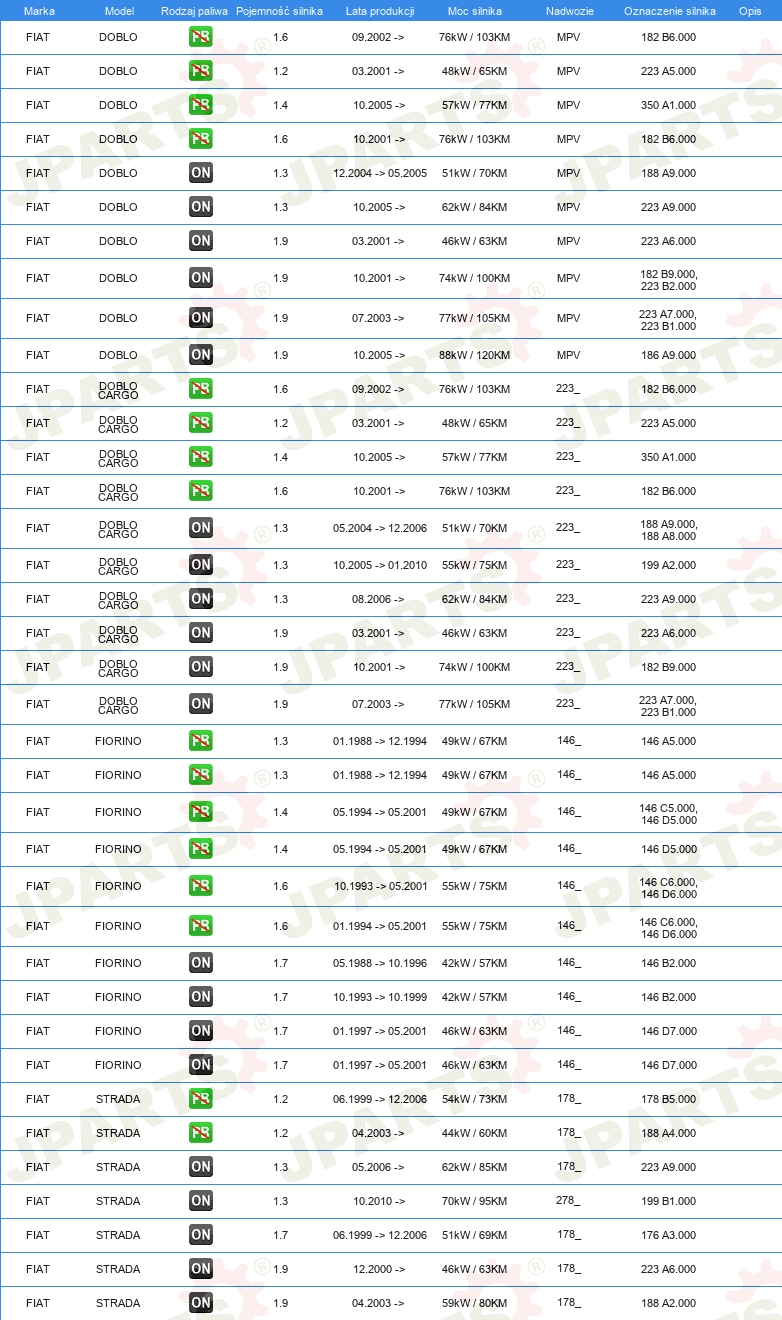Click date range 10.1993 -> 10.1999
The height and width of the screenshot is (1320, 782).
[x=380, y=997]
